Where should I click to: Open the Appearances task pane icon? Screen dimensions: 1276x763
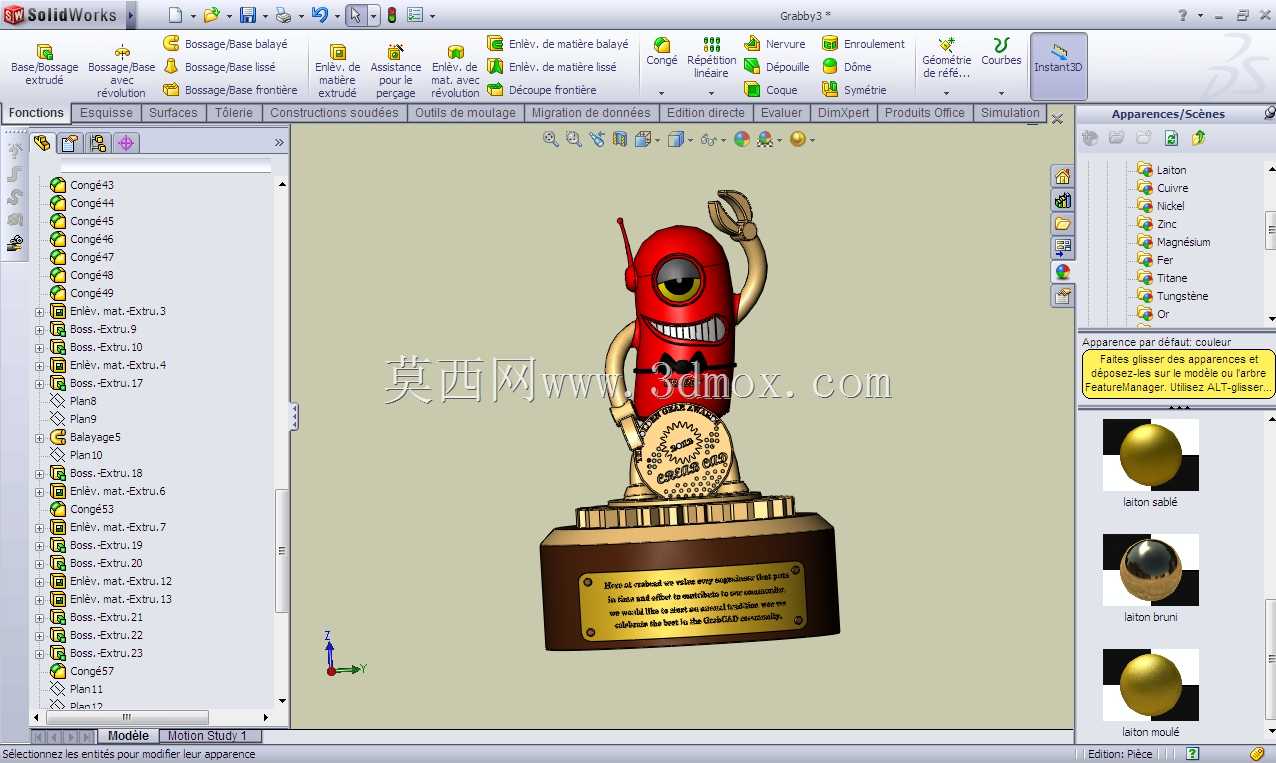(x=1062, y=272)
